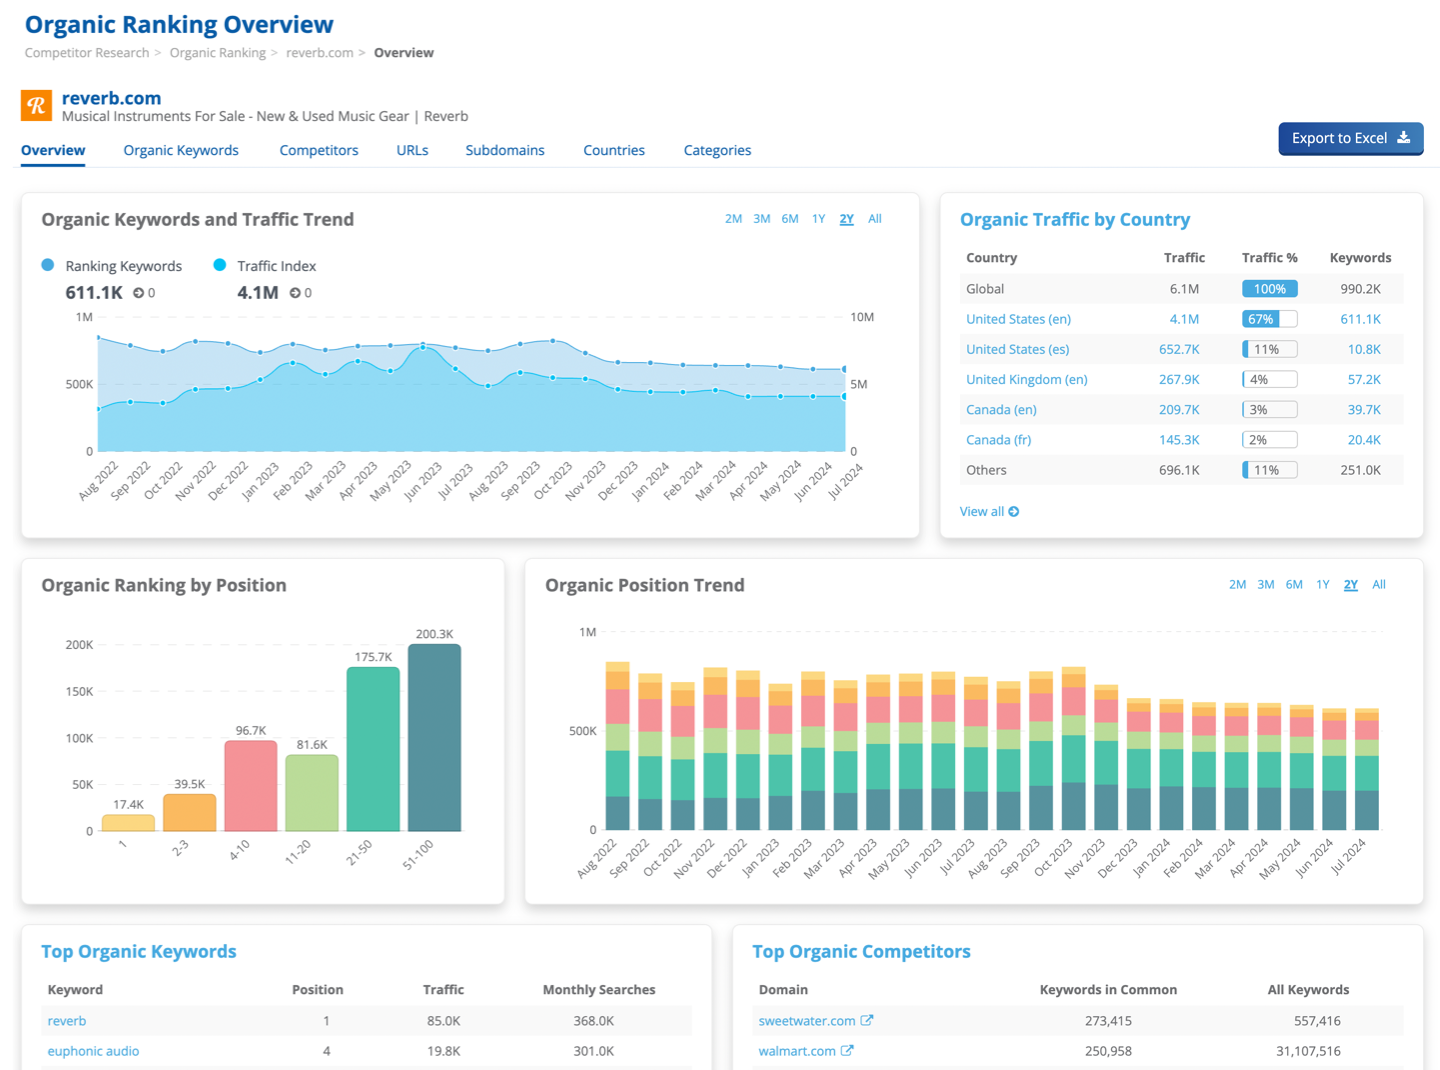This screenshot has height=1070, width=1440.
Task: Open the 'reverb' keyword link
Action: point(67,1021)
